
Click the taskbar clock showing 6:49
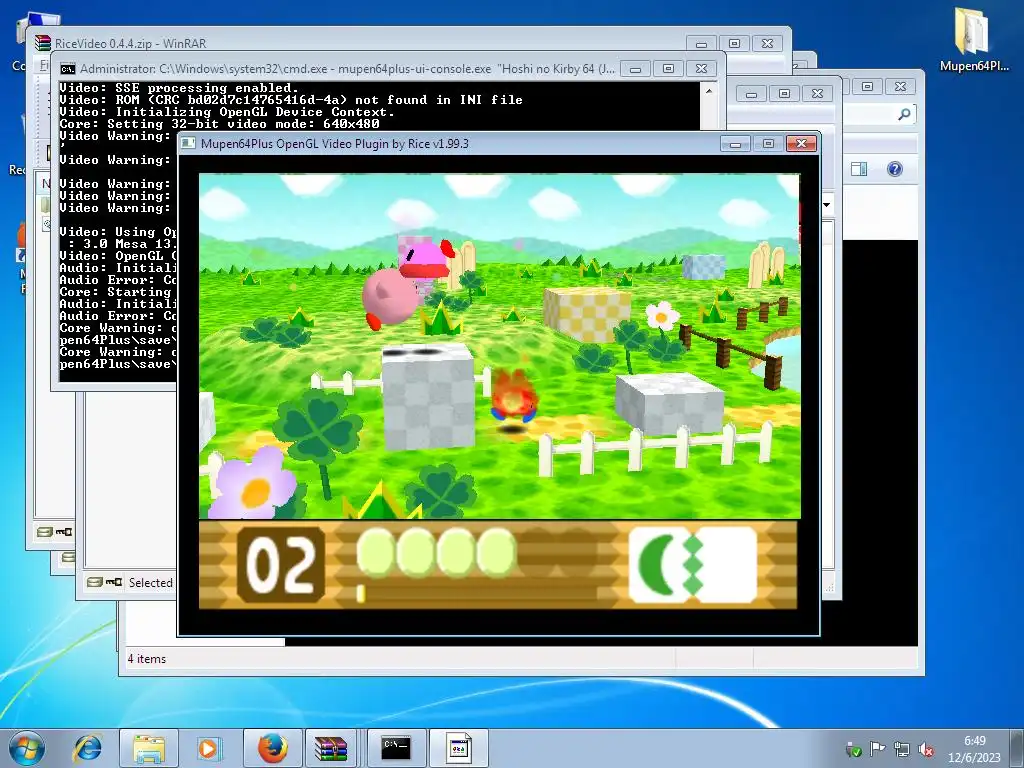point(974,749)
